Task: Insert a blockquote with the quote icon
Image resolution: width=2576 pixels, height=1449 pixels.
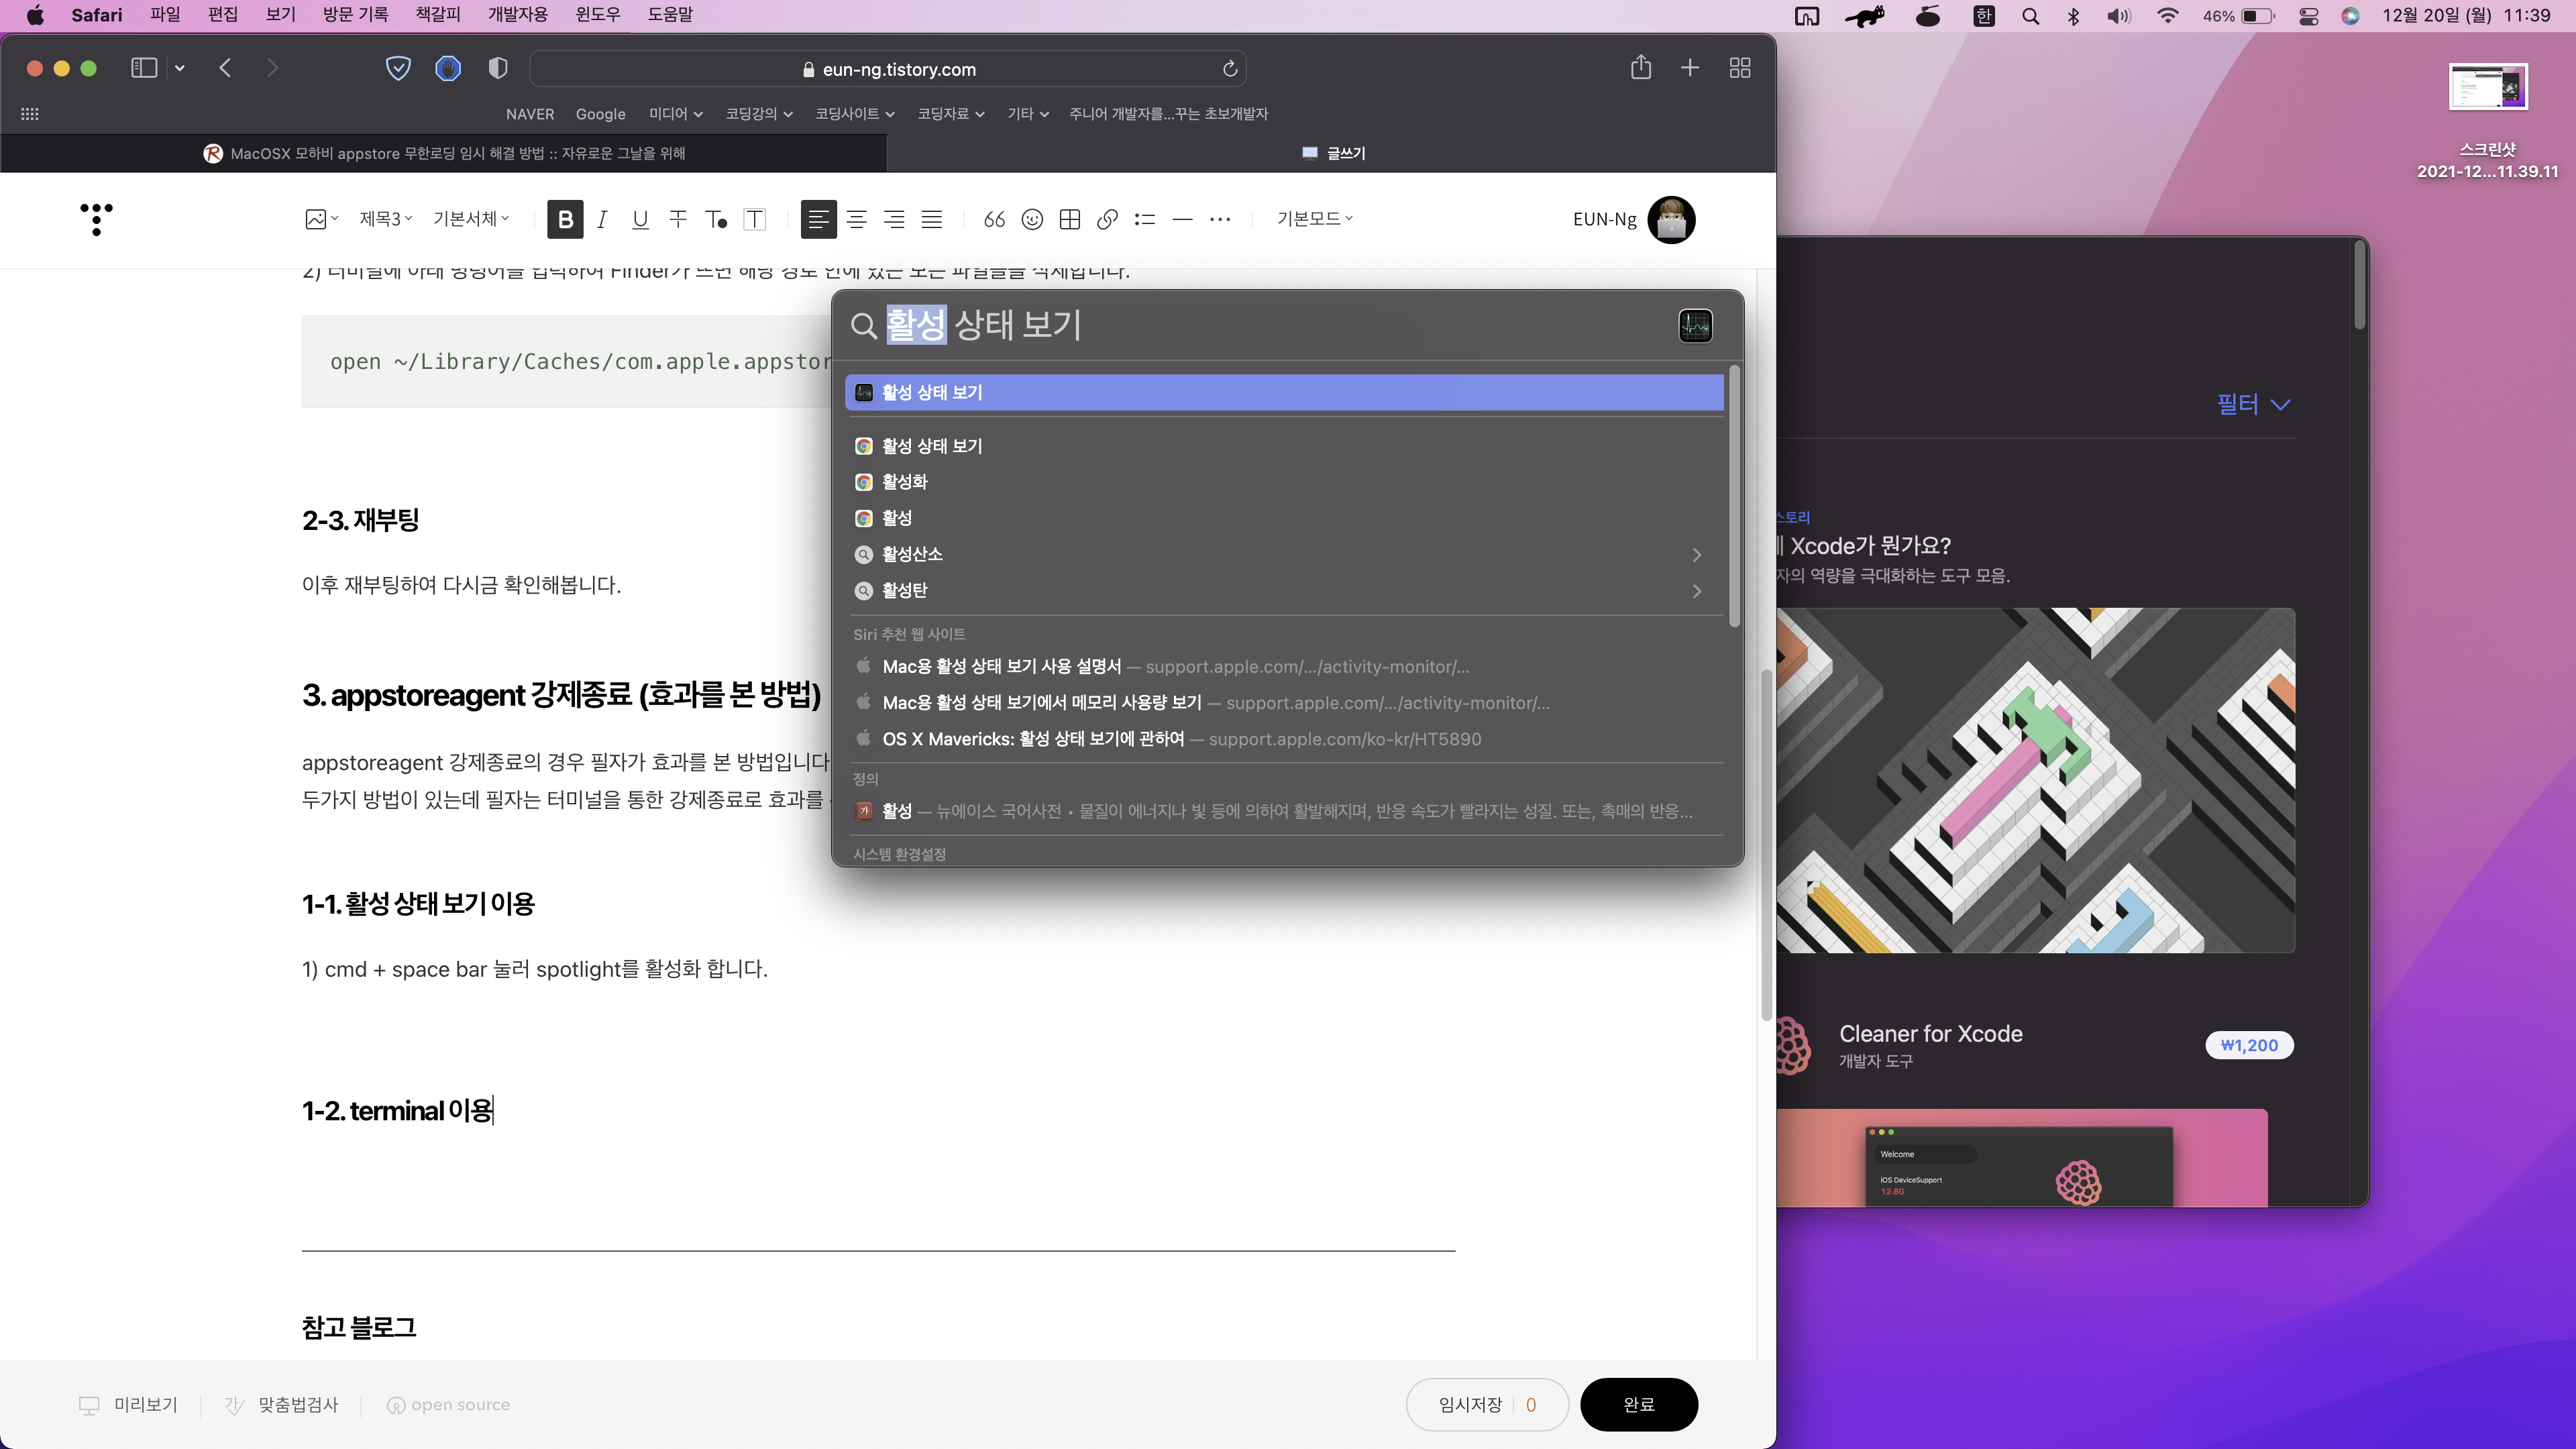Action: (x=994, y=219)
